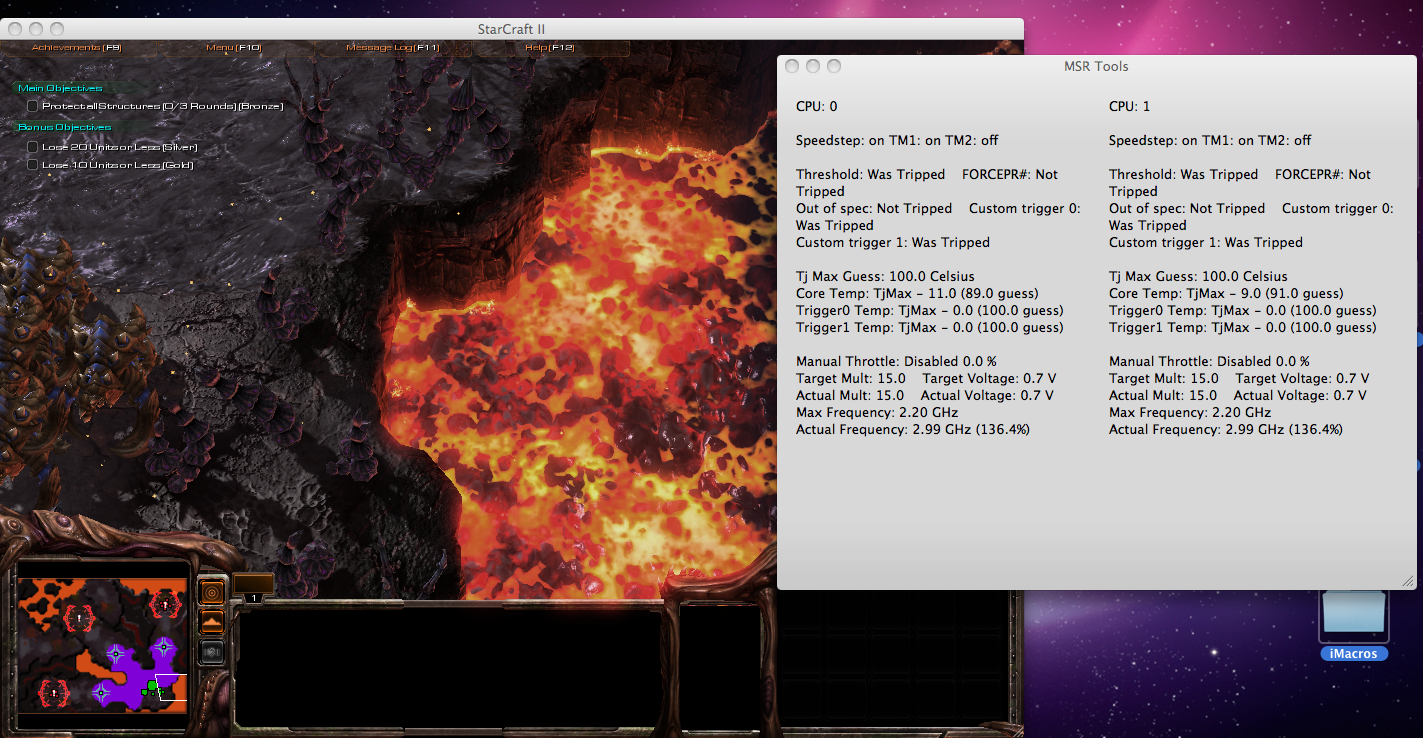Click the 'CPU: 0' label
Image resolution: width=1423 pixels, height=738 pixels.
click(817, 106)
